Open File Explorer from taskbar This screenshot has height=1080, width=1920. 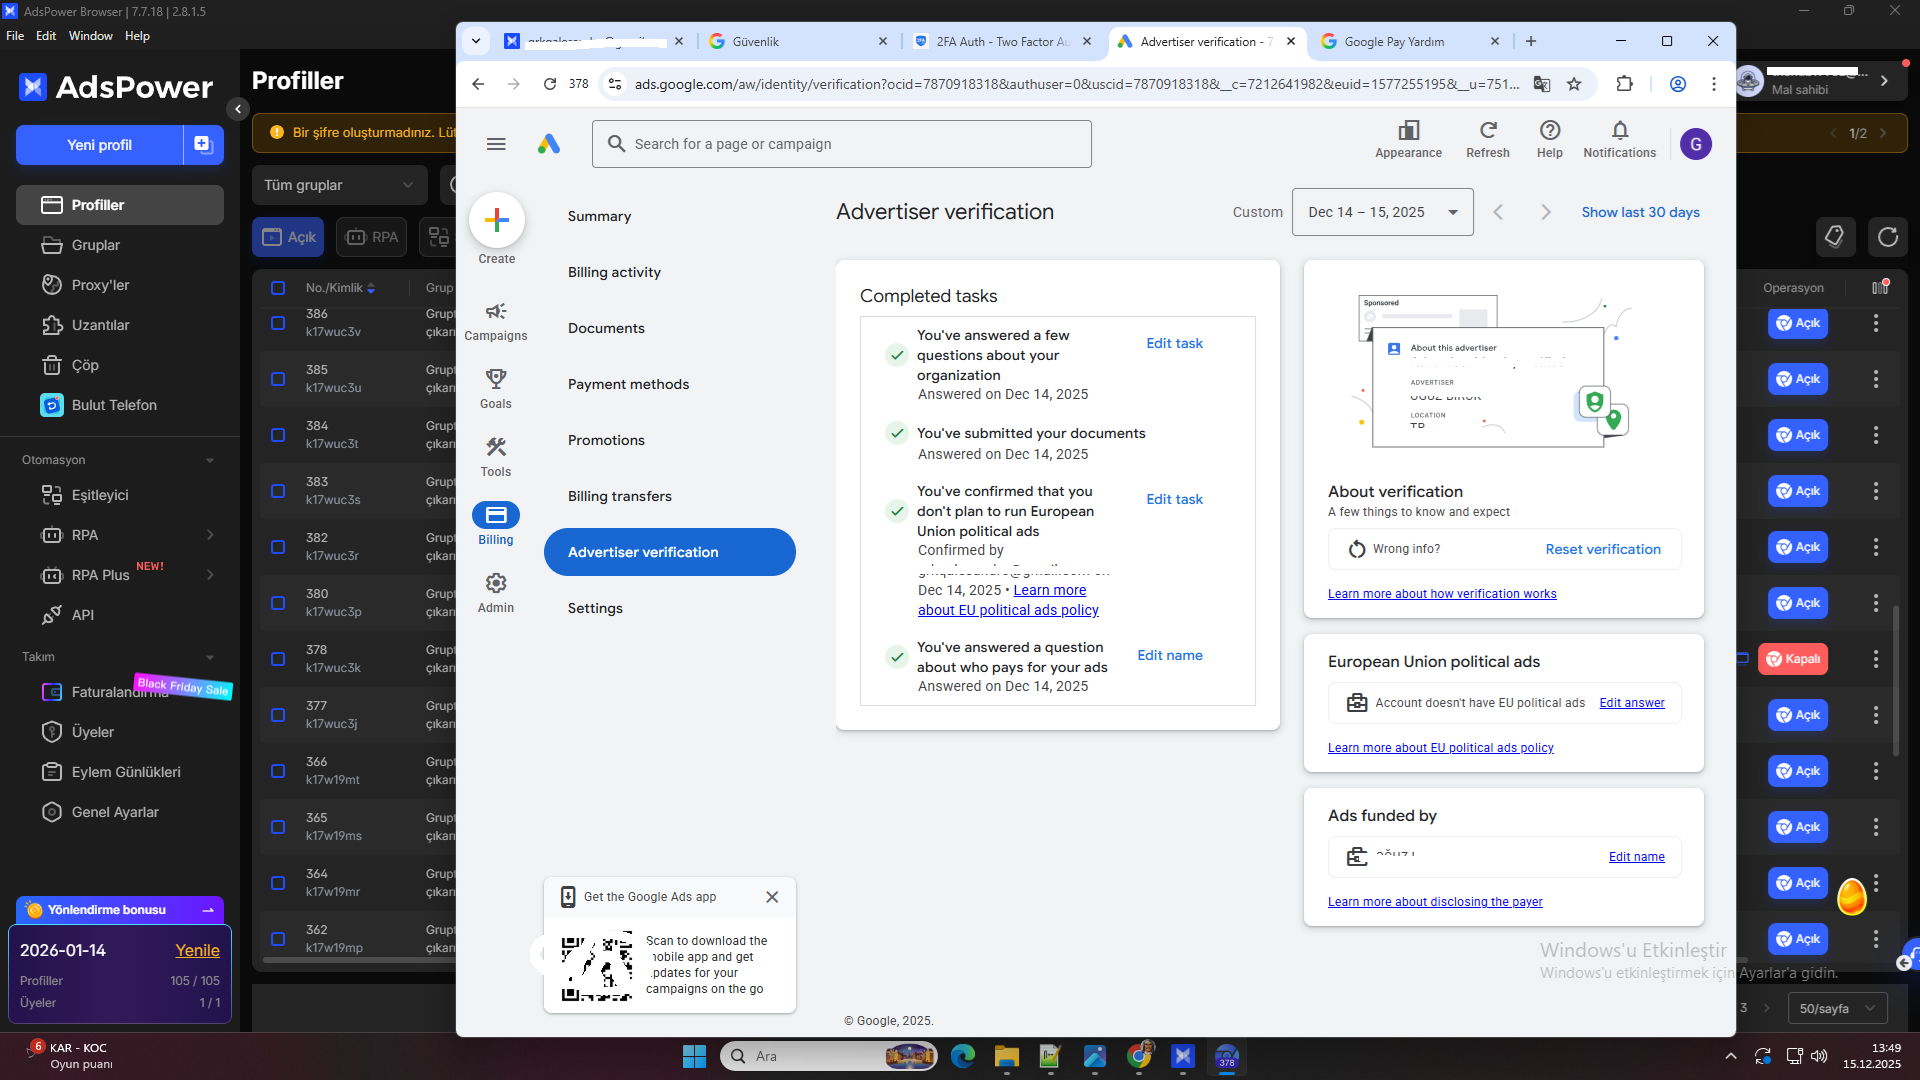pyautogui.click(x=1007, y=1056)
